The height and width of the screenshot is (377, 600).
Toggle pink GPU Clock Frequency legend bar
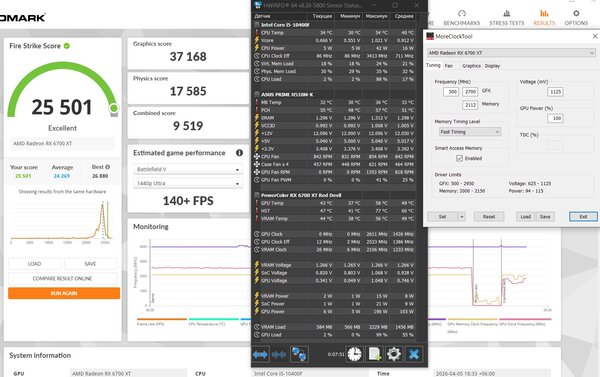tap(525, 319)
